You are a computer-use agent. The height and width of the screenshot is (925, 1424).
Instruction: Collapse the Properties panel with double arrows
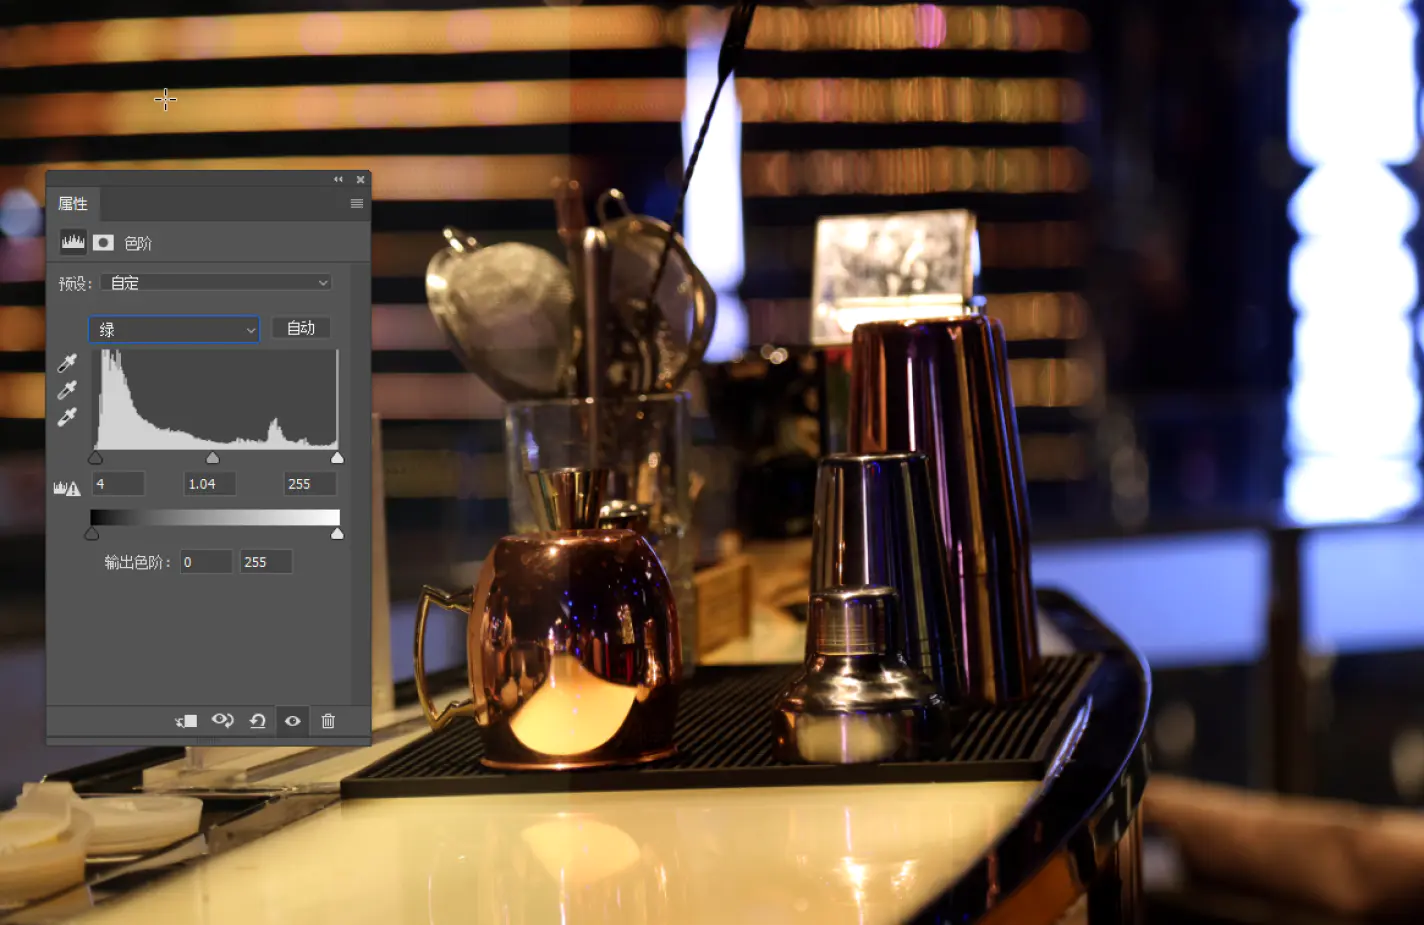tap(338, 180)
